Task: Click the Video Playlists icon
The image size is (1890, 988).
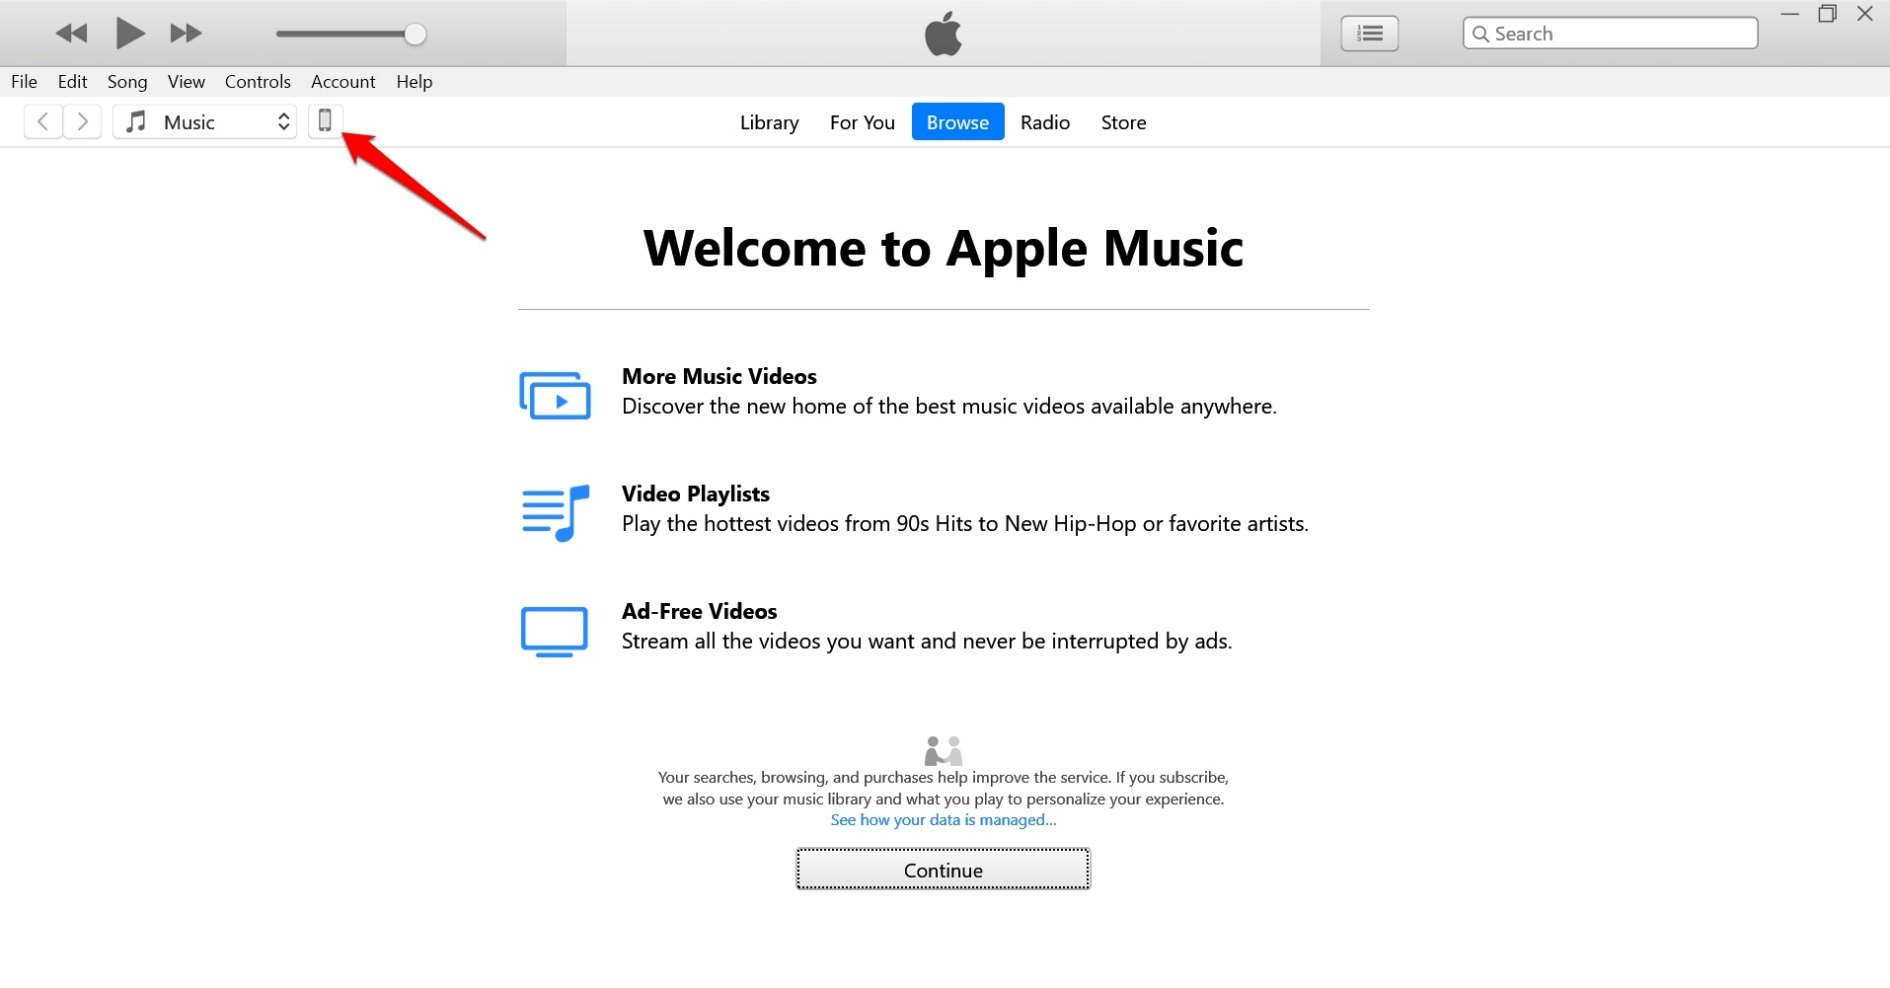Action: [x=555, y=513]
